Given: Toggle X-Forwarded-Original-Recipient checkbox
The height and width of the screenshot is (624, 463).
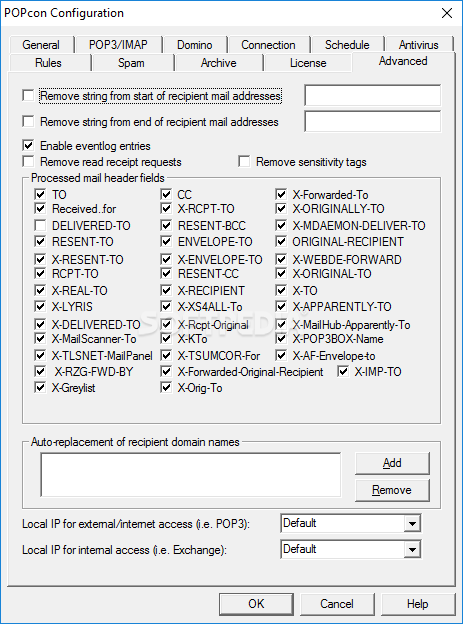Looking at the screenshot, I should point(166,372).
